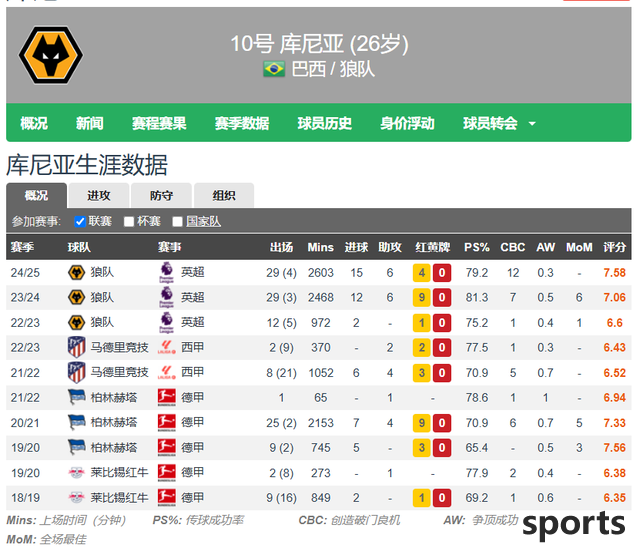
Task: Select the 概况 stats tab
Action: tap(36, 195)
